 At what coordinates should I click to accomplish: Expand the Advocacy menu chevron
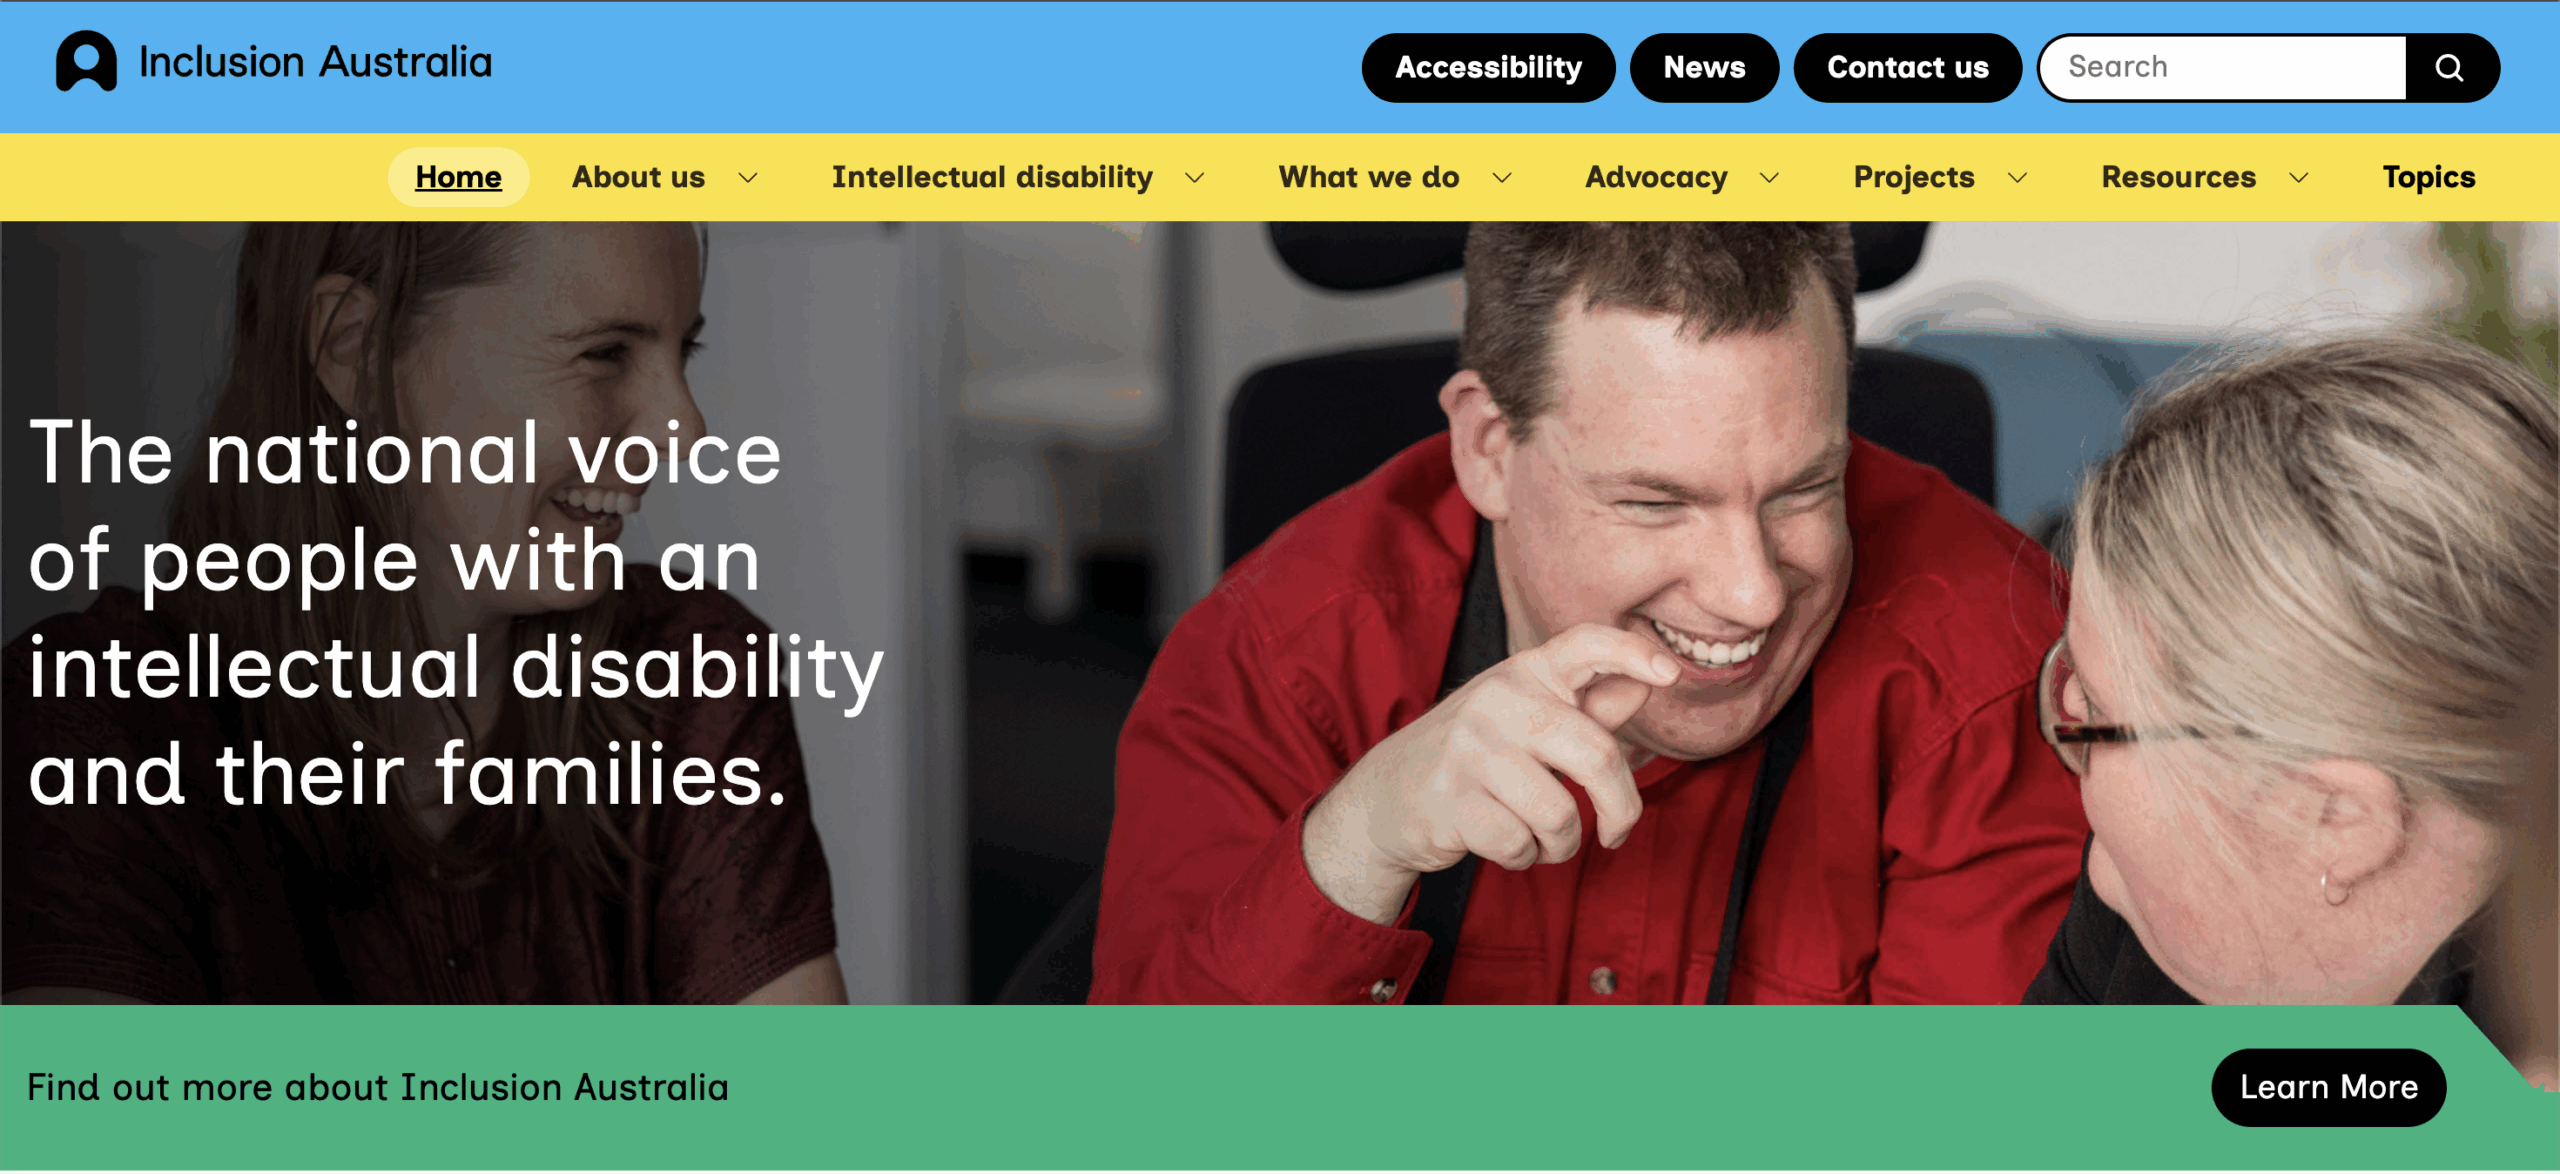(x=1770, y=178)
